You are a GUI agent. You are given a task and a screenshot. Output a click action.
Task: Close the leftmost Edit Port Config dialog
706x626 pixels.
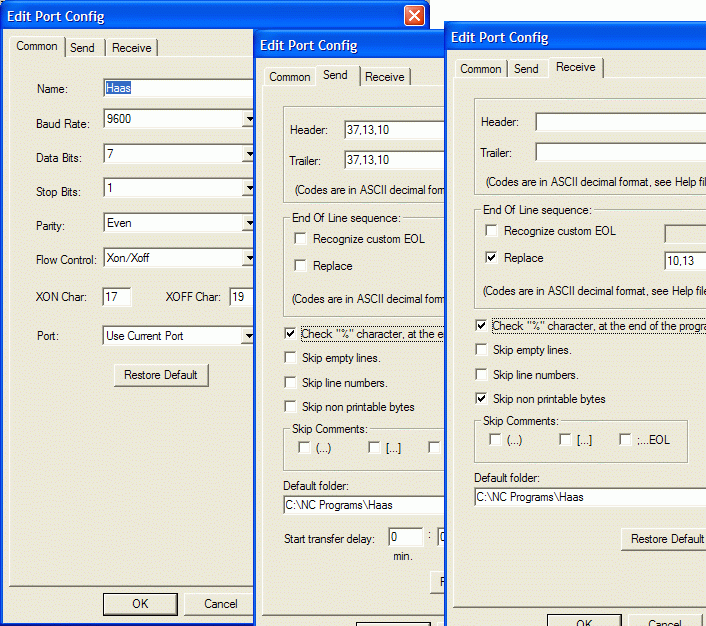[x=414, y=16]
